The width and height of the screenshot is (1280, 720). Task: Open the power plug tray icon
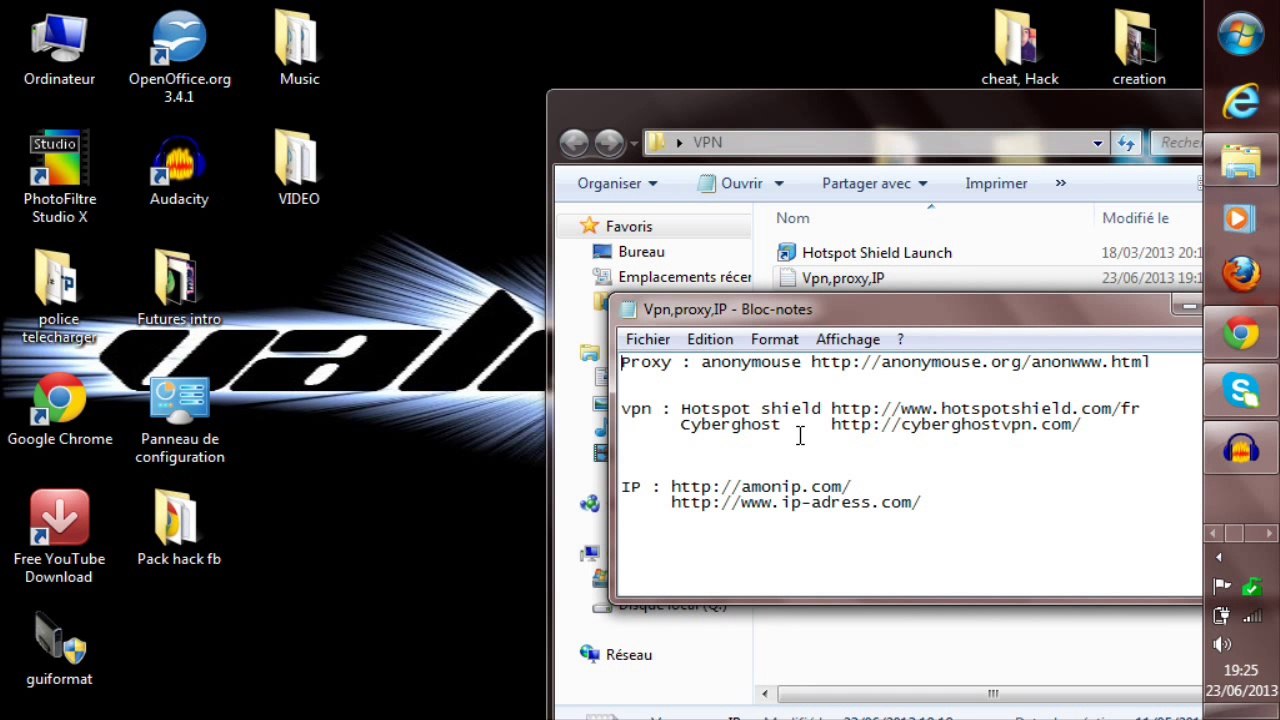pos(1222,616)
